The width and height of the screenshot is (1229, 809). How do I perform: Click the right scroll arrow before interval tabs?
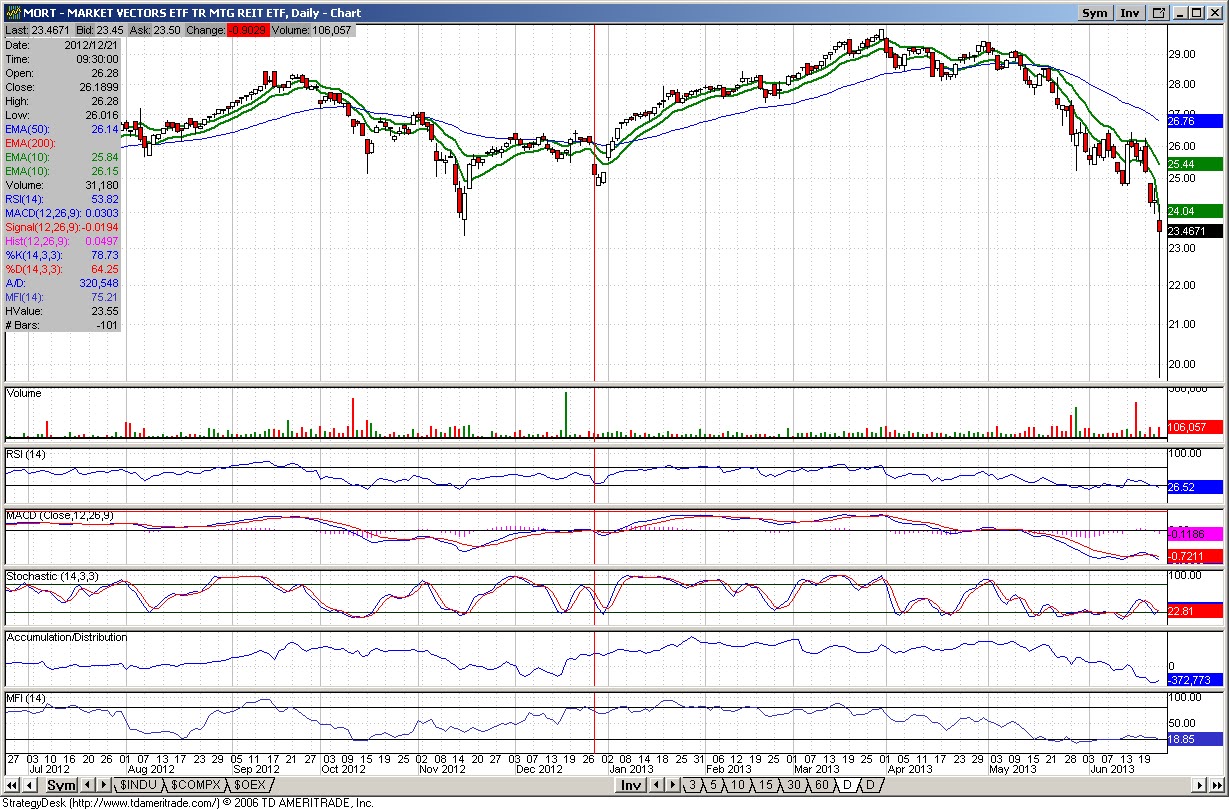pyautogui.click(x=672, y=786)
